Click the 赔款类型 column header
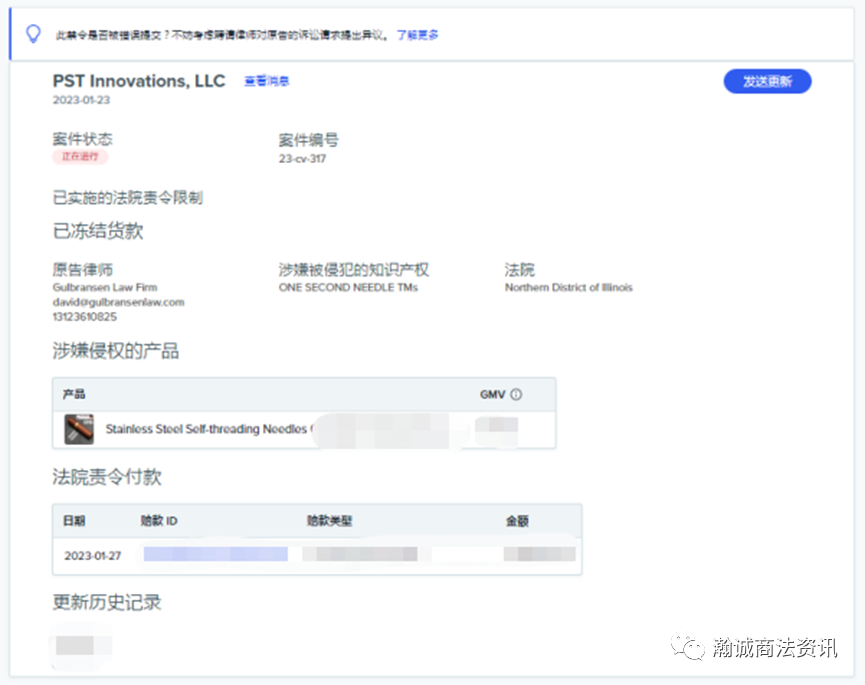This screenshot has width=865, height=685. tap(329, 521)
